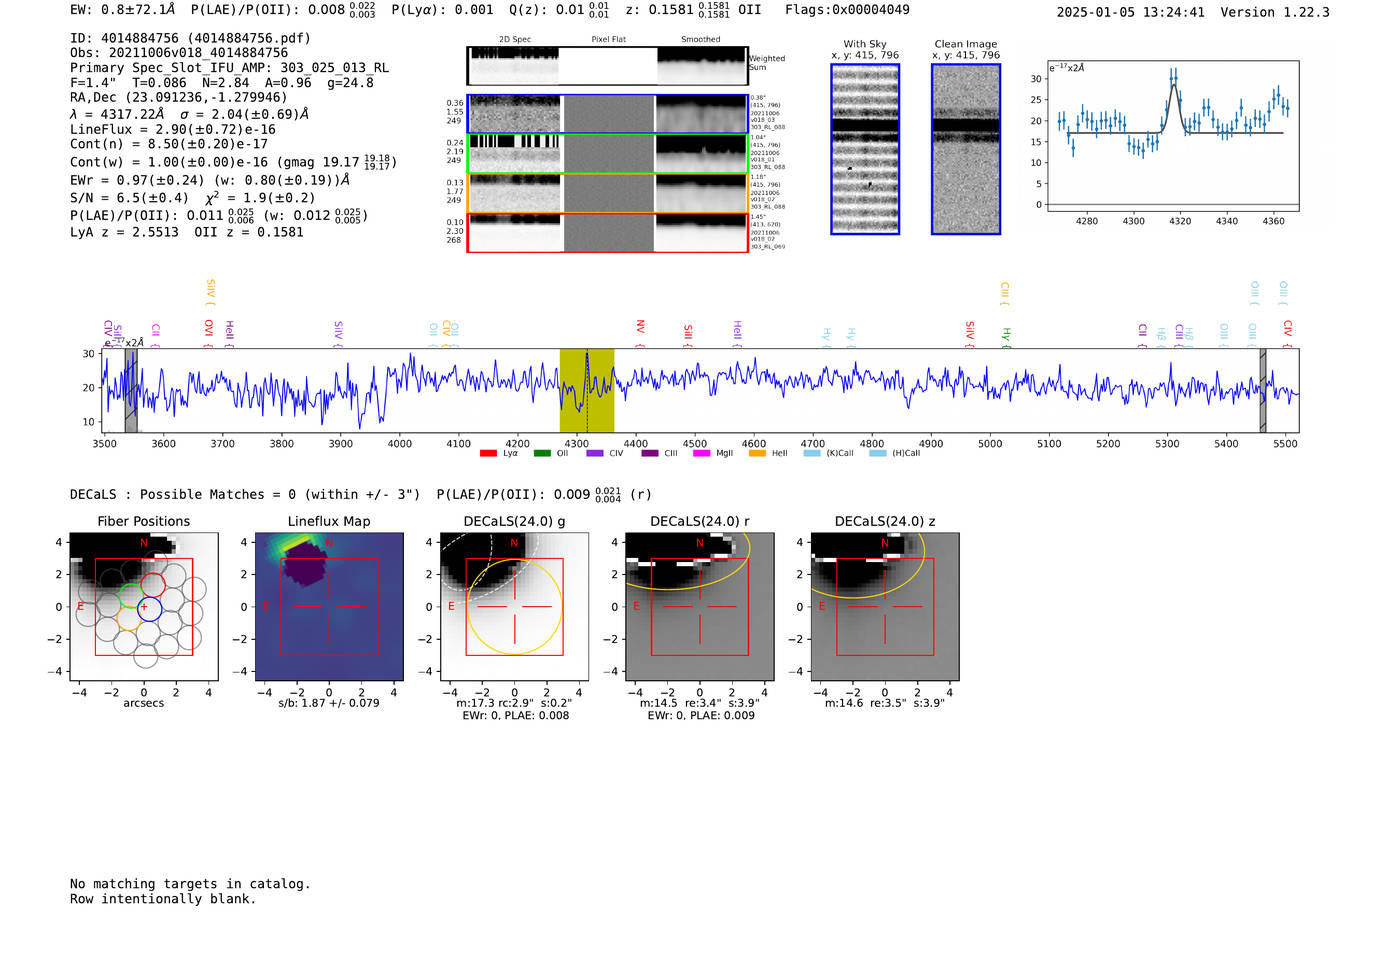View the DECaLS z-band cutout

[885, 606]
